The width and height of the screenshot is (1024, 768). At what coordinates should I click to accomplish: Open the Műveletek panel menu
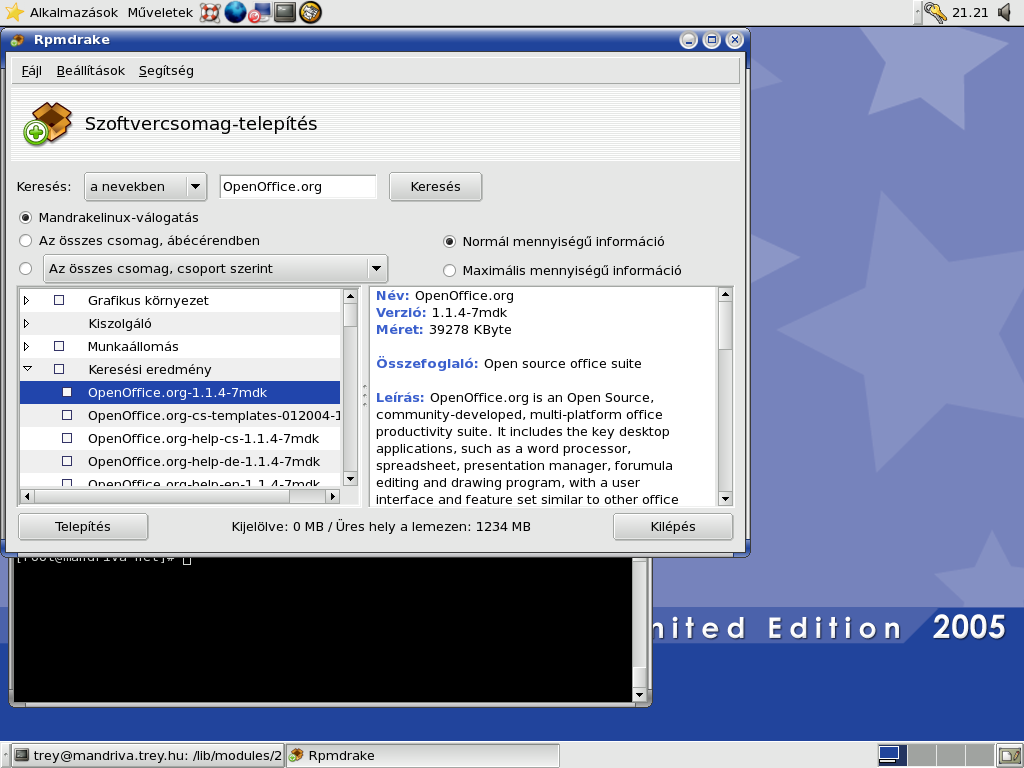[160, 12]
